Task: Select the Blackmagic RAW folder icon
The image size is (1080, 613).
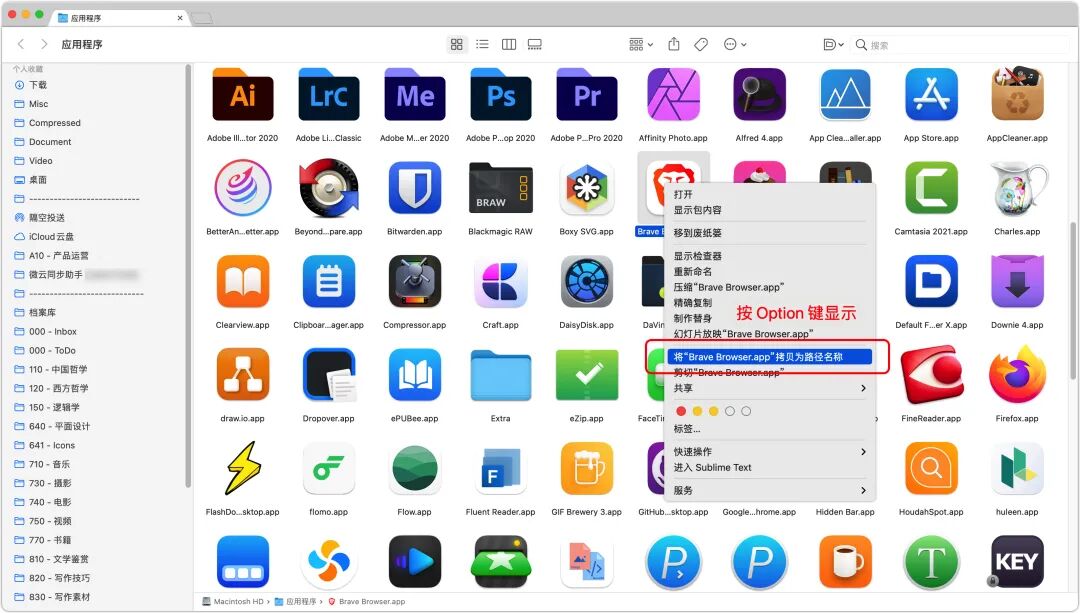Action: pyautogui.click(x=501, y=188)
